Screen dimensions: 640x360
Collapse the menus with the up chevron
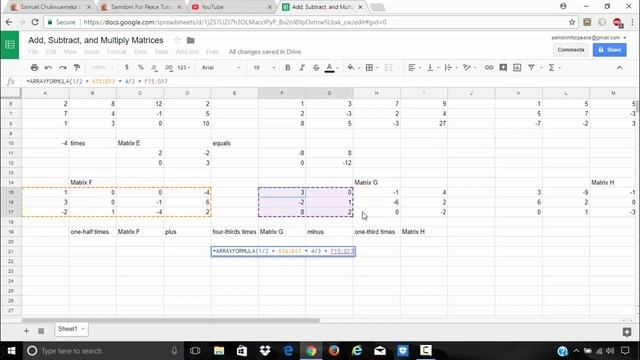point(620,67)
